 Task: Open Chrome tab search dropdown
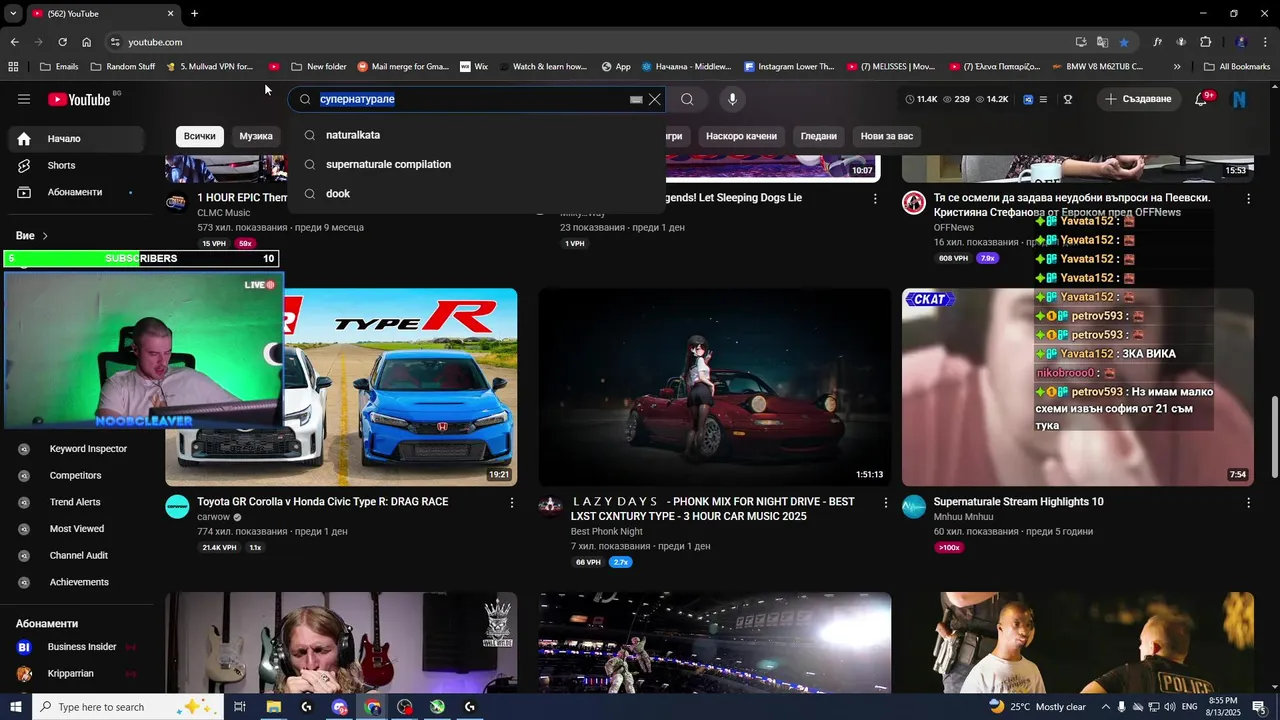(13, 14)
